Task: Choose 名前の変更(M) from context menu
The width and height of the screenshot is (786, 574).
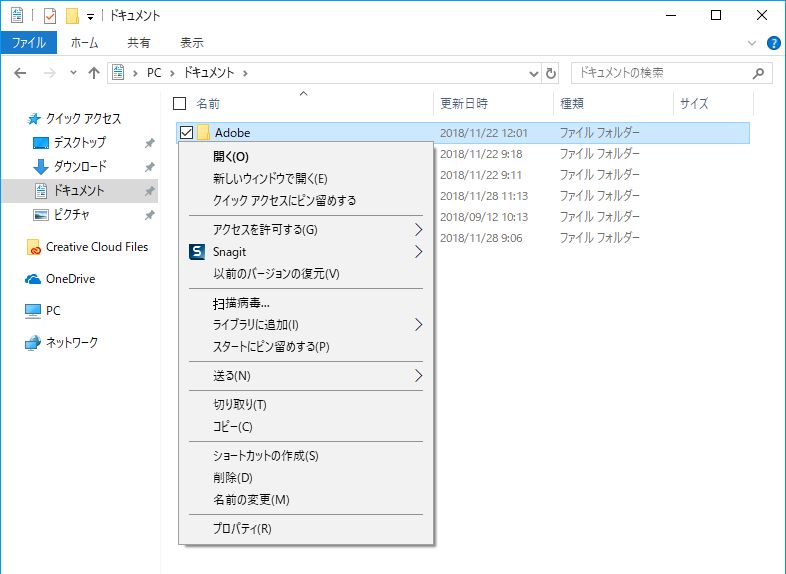Action: [306, 500]
